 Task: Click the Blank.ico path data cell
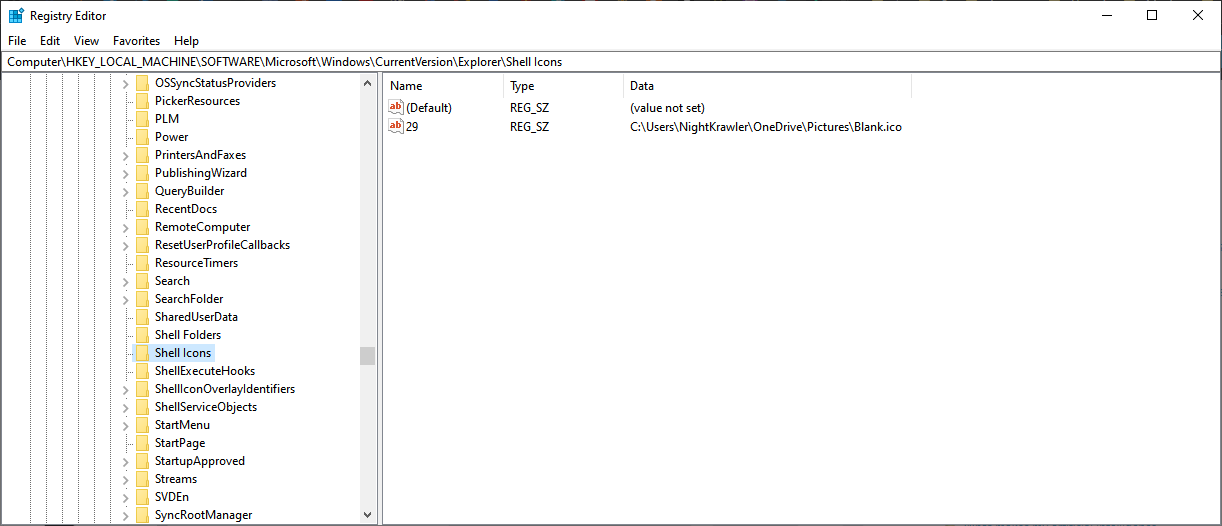point(766,126)
